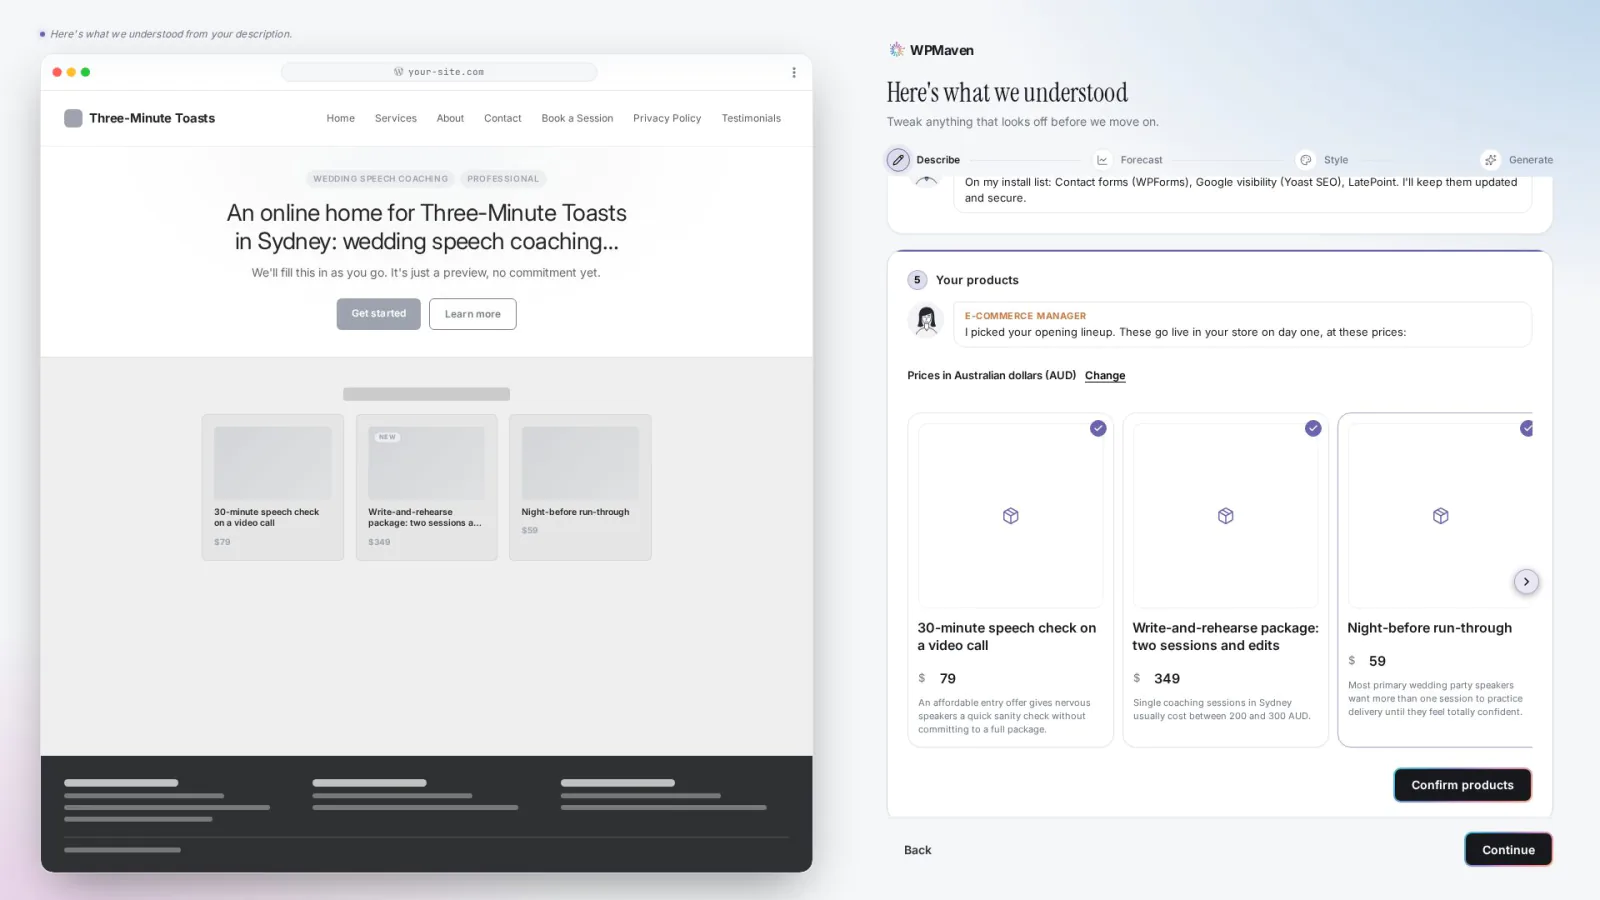Click the package icon on Night-before run-through card

pos(1441,516)
